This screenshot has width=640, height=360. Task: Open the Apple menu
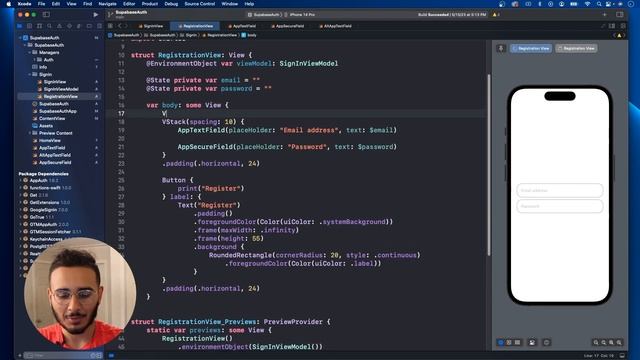coord(9,4)
